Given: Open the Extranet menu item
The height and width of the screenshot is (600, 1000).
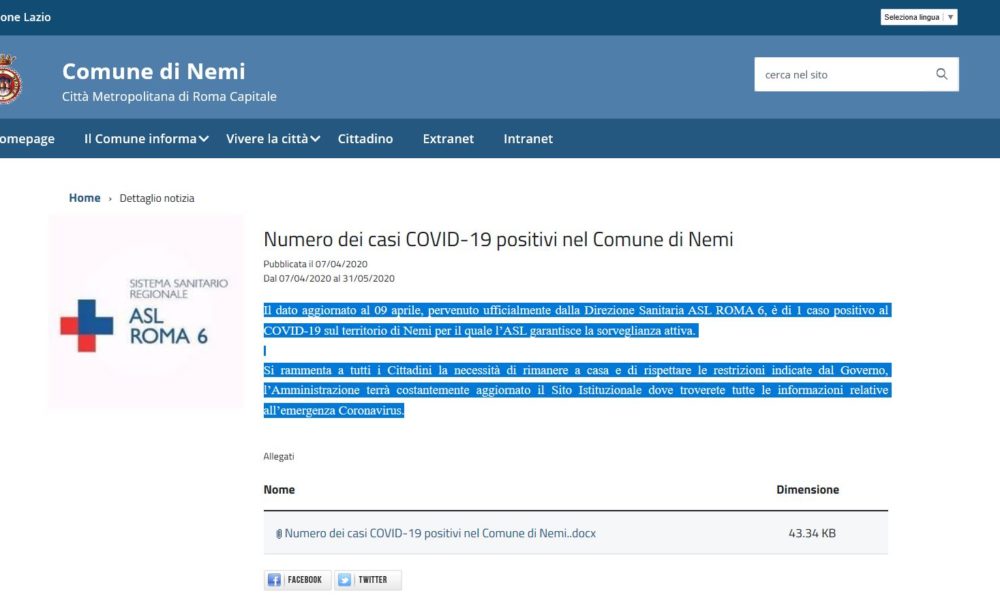Looking at the screenshot, I should pyautogui.click(x=448, y=138).
